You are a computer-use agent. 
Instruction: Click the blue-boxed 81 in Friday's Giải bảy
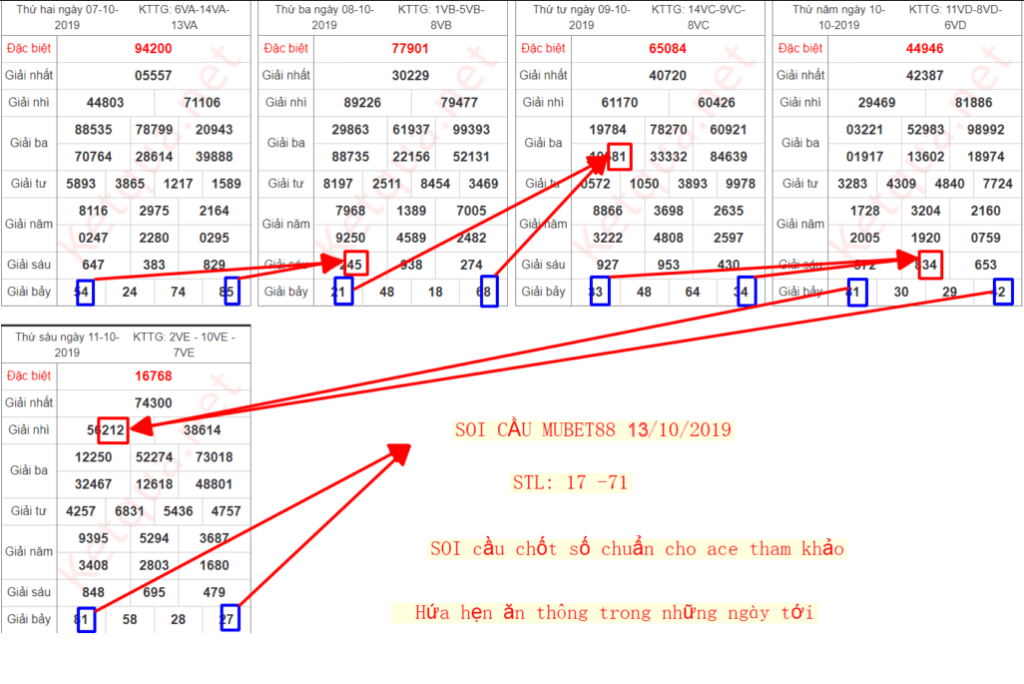point(85,619)
